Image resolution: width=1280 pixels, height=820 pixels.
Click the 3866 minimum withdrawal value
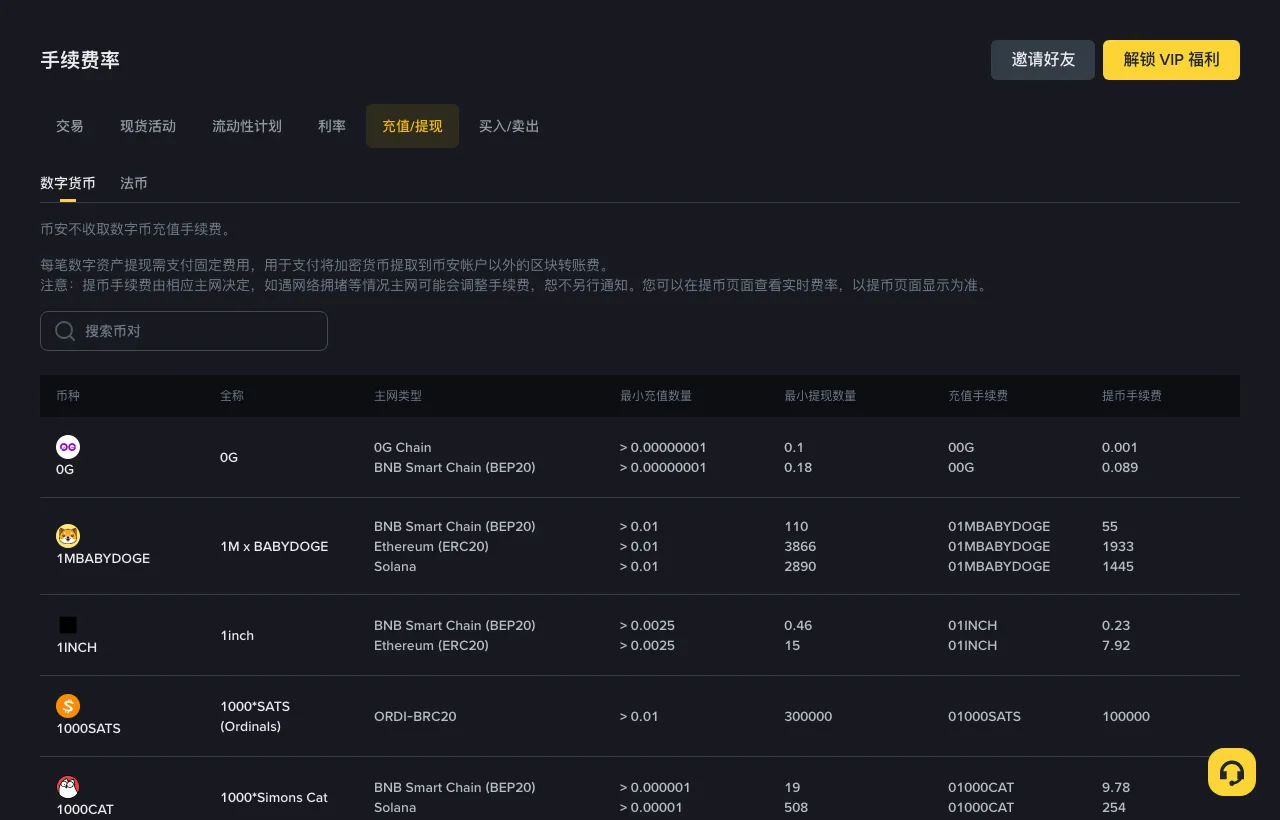[800, 546]
